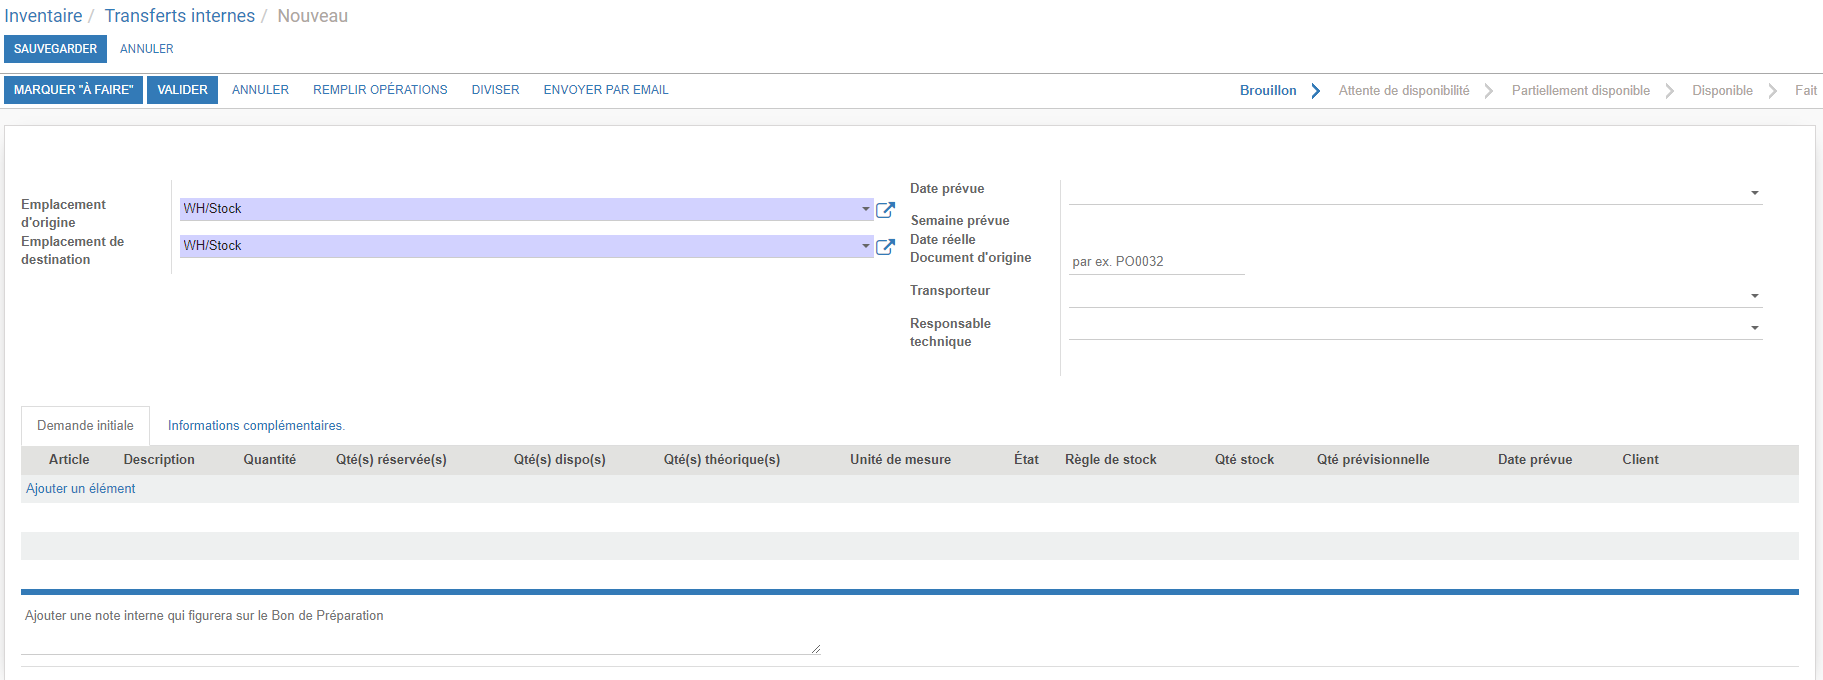Sort by Client column header
The image size is (1823, 680).
point(1640,460)
